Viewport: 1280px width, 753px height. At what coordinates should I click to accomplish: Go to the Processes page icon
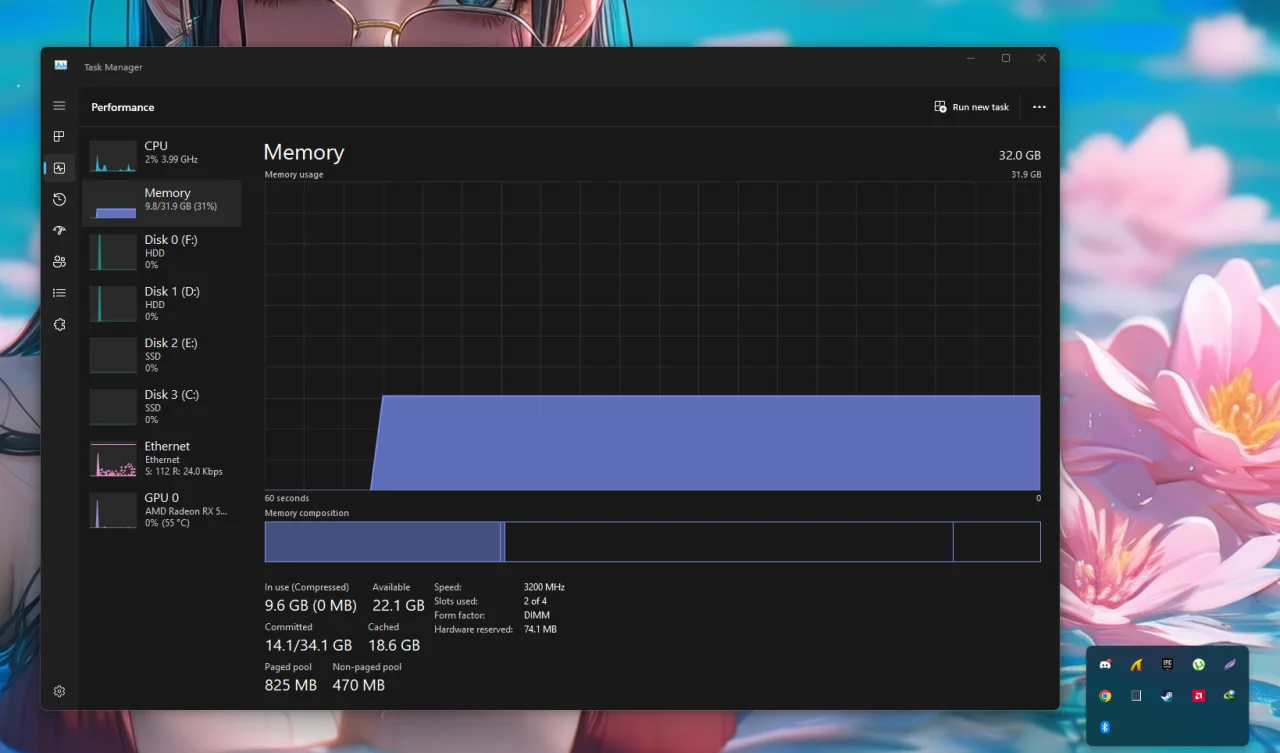pyautogui.click(x=59, y=137)
